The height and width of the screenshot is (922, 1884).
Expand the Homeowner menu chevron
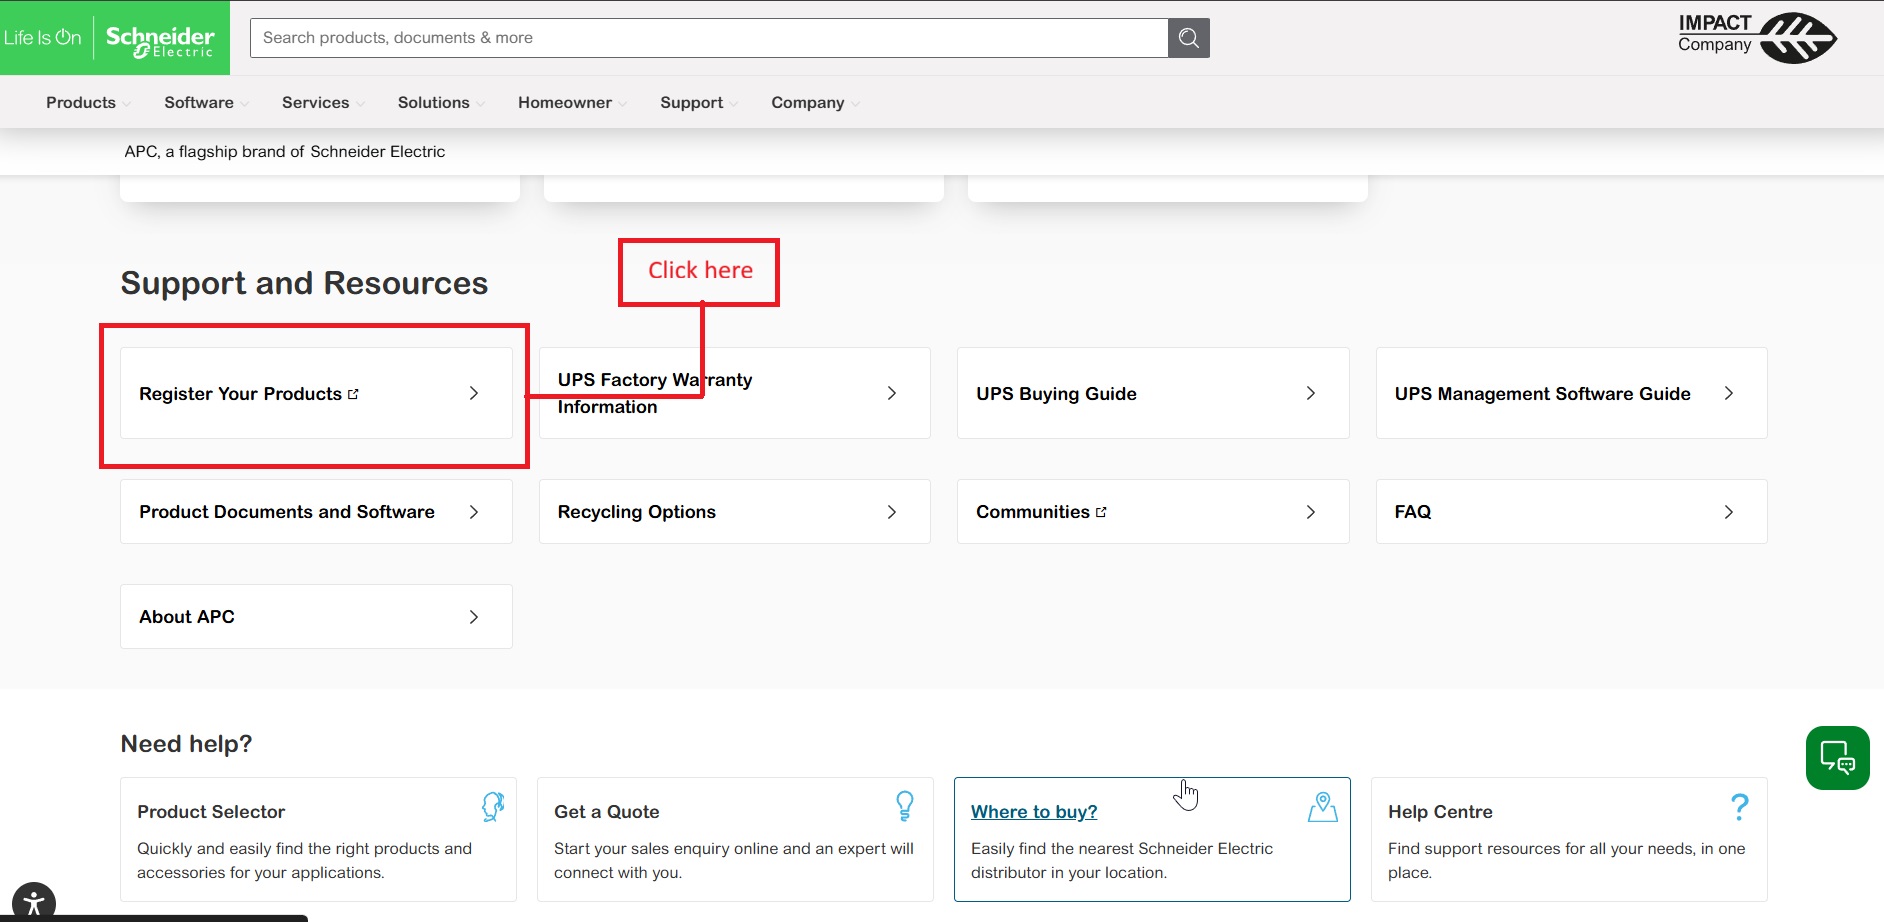coord(622,104)
